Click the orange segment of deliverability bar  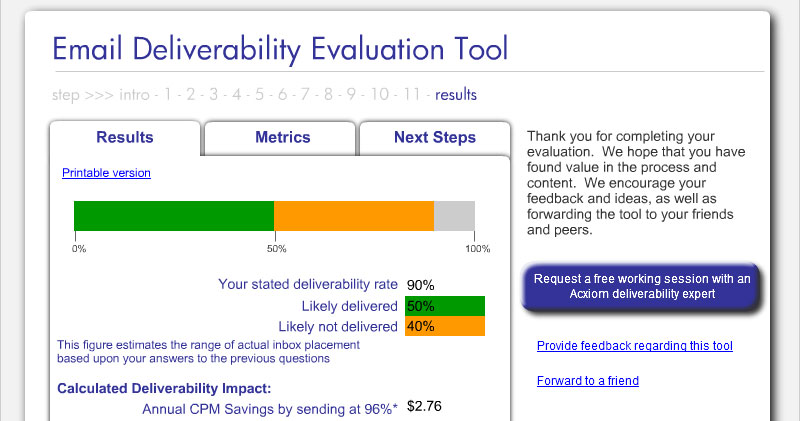(354, 216)
